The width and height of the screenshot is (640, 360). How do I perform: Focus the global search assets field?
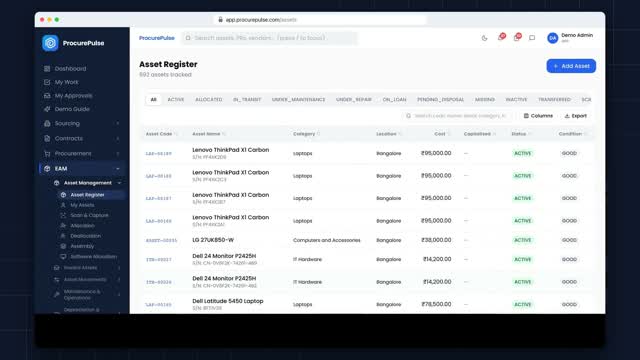coord(269,38)
